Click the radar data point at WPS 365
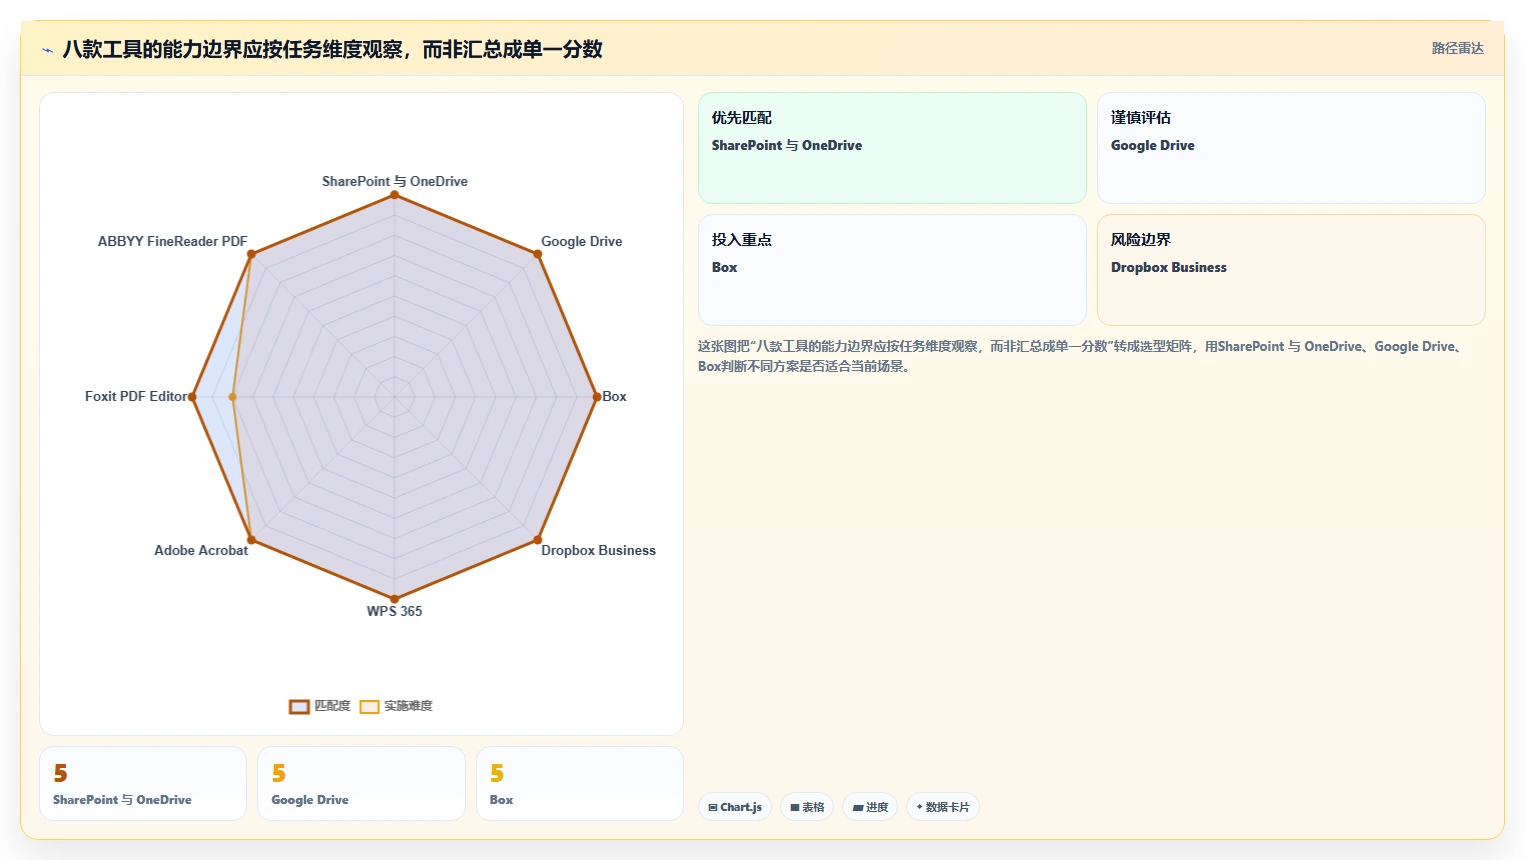This screenshot has width=1525, height=860. (x=394, y=599)
